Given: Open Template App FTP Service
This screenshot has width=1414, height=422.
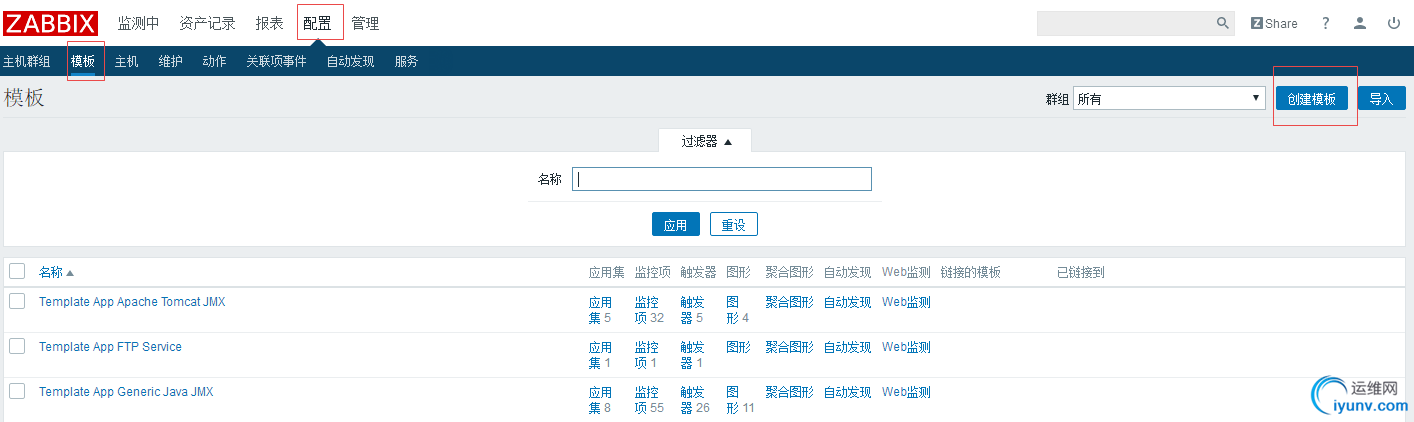Looking at the screenshot, I should click(110, 347).
